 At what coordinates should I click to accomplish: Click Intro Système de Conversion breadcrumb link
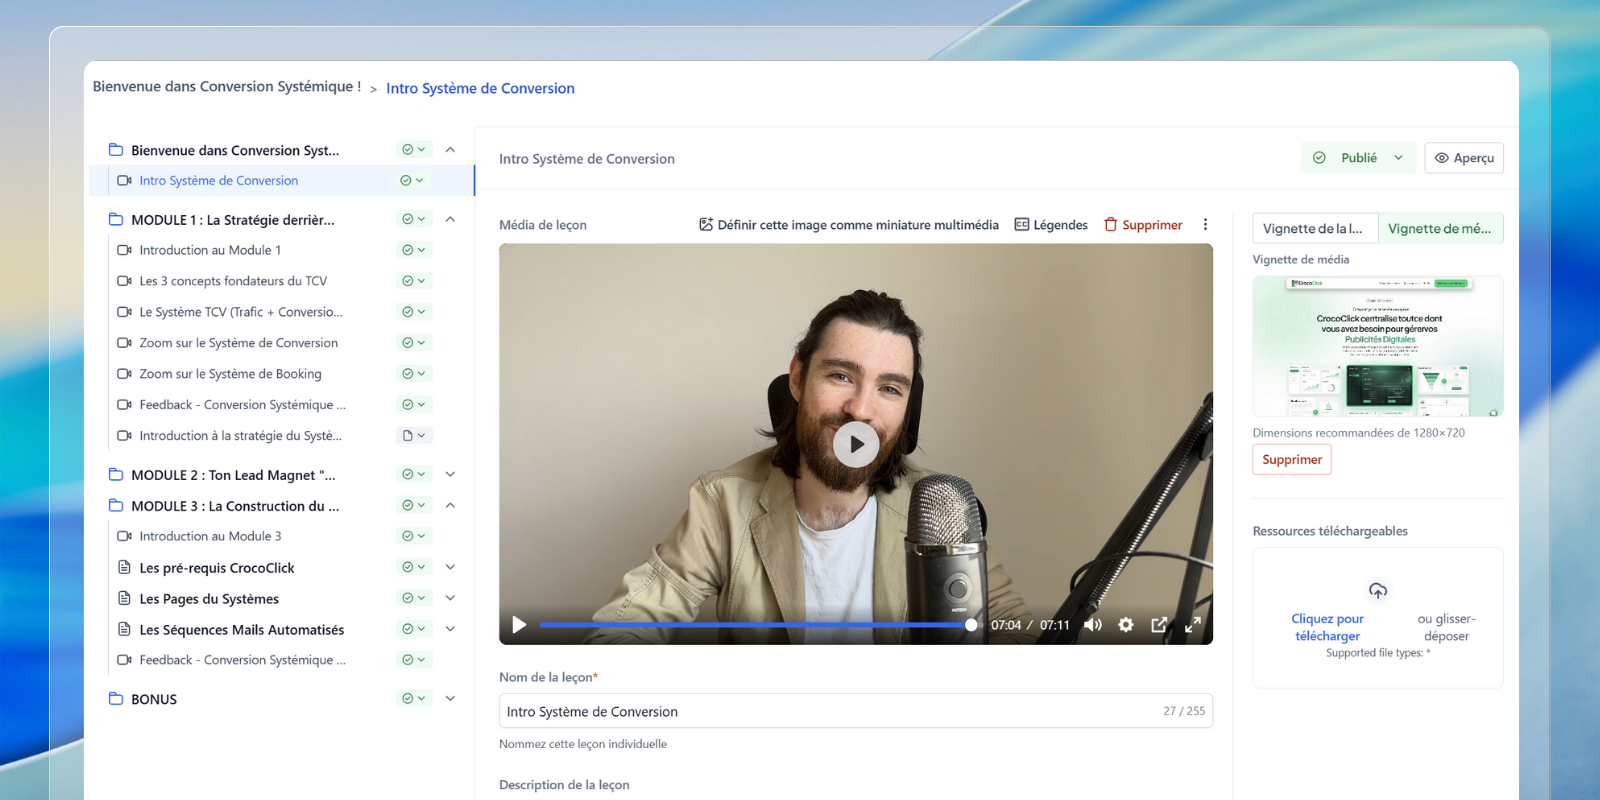click(480, 88)
